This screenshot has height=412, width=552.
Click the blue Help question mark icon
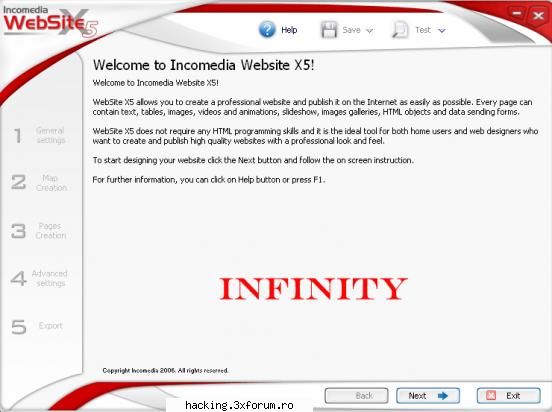pyautogui.click(x=267, y=30)
